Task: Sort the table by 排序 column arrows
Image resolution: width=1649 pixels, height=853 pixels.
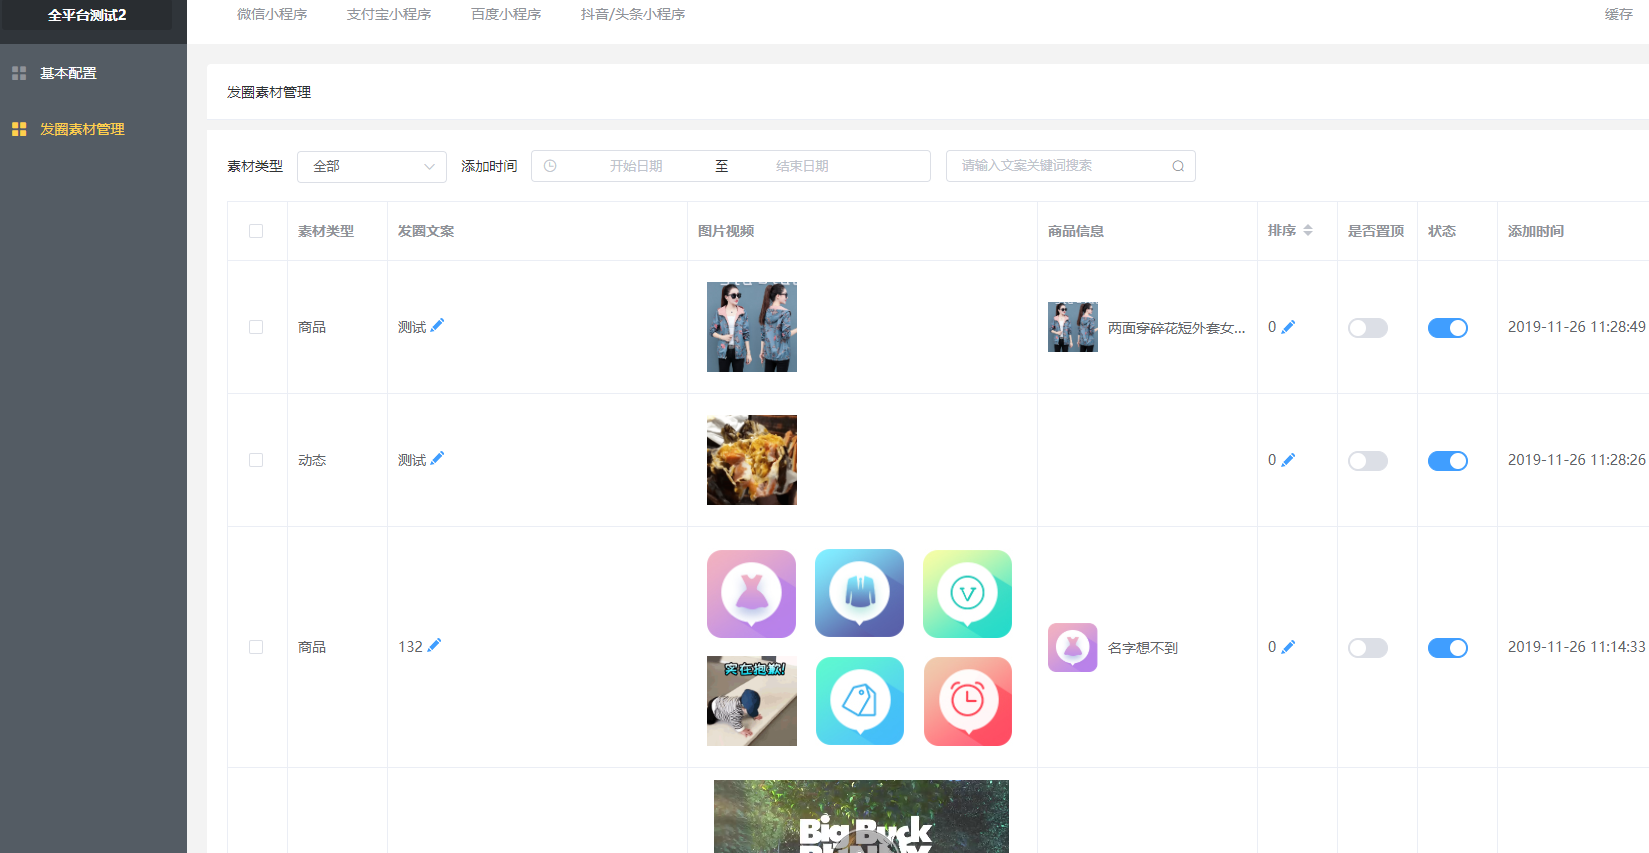Action: point(1308,230)
